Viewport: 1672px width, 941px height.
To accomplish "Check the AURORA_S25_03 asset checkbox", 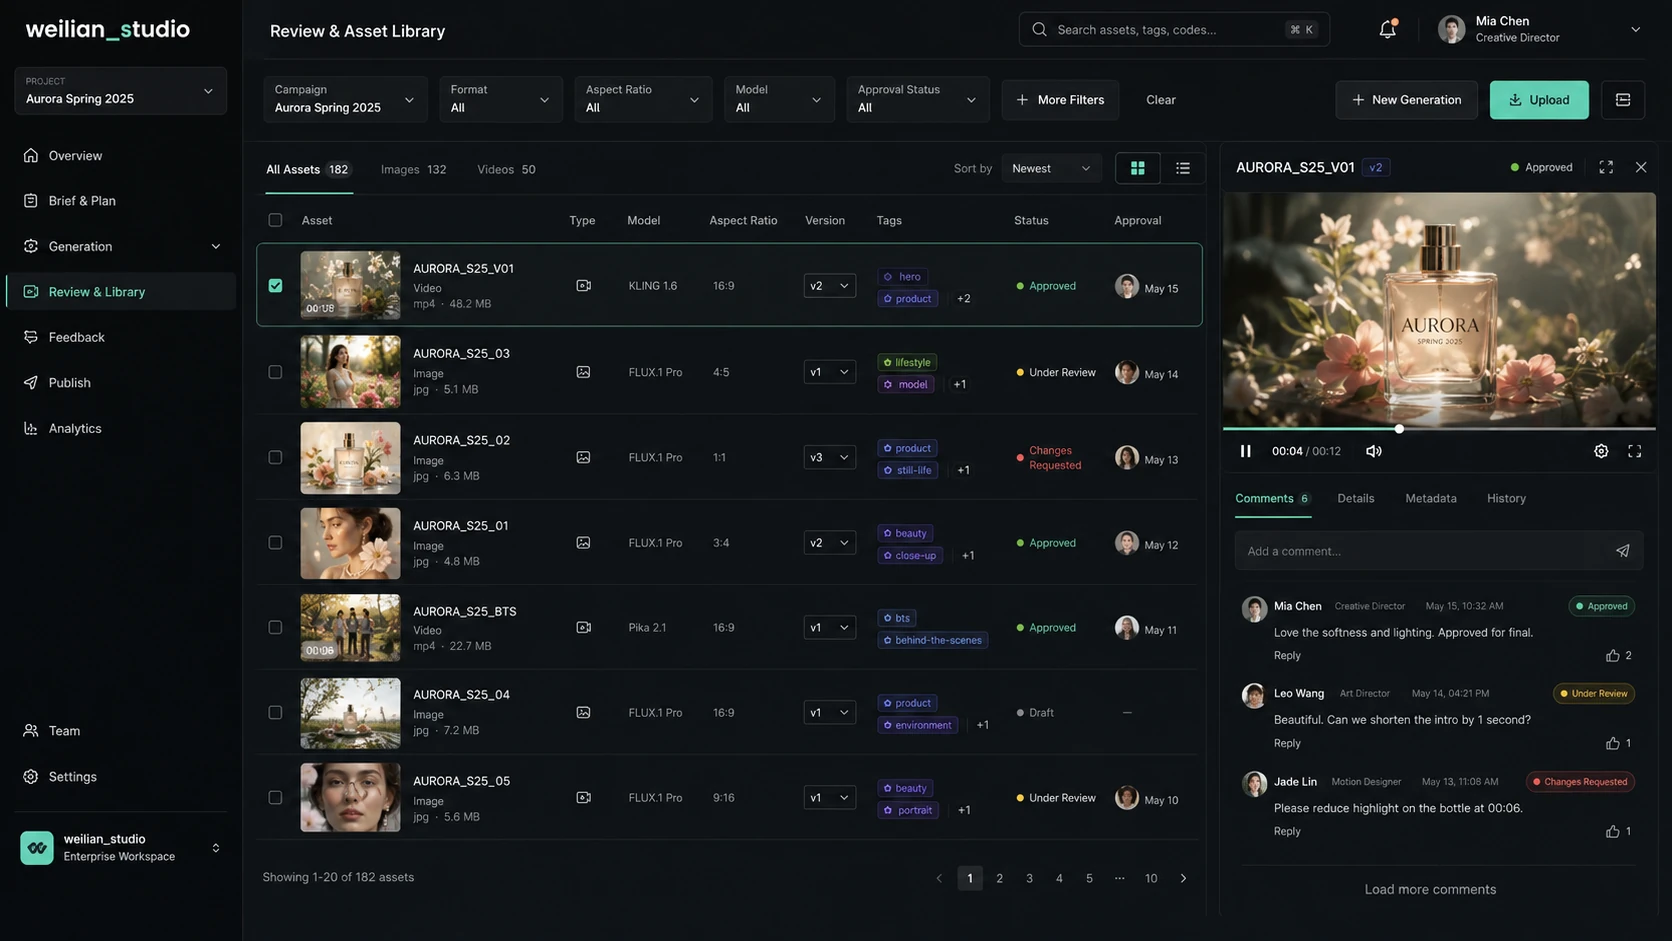I will (275, 372).
